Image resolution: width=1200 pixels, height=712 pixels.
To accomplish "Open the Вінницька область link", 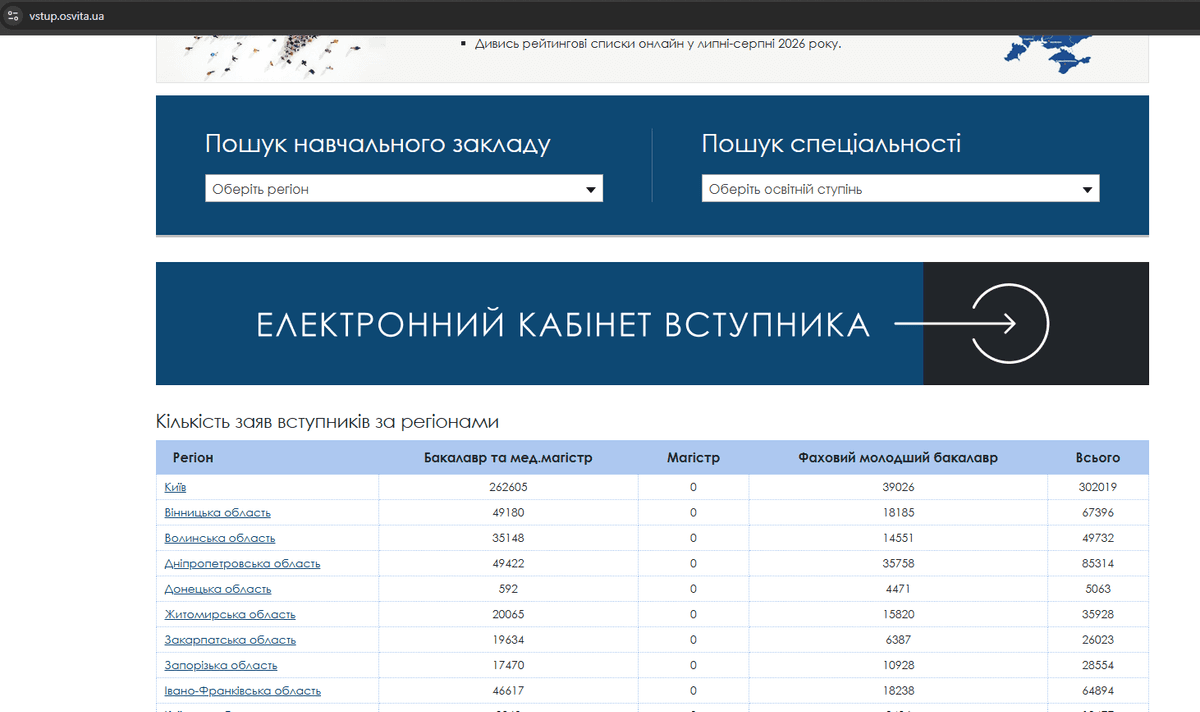I will [x=217, y=512].
